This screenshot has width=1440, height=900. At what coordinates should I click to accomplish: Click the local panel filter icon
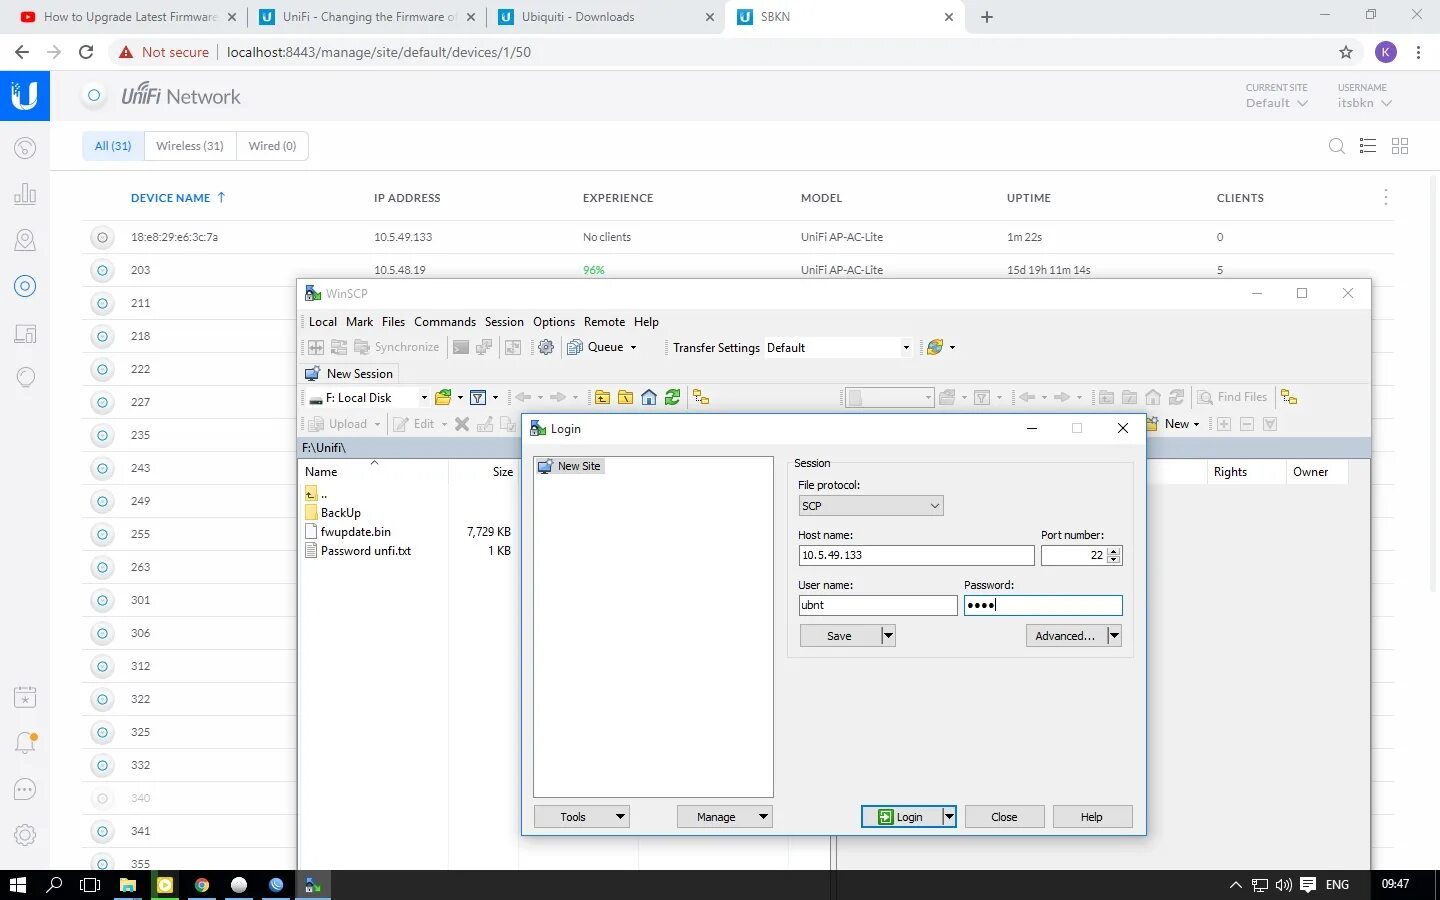tap(478, 397)
